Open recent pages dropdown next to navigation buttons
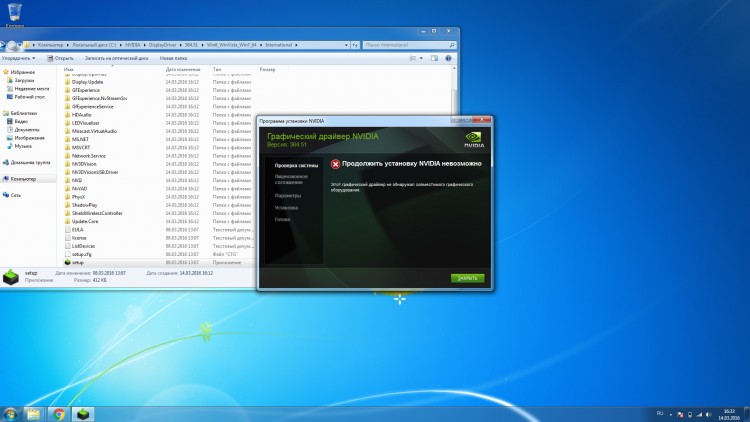The height and width of the screenshot is (422, 750). (x=20, y=45)
